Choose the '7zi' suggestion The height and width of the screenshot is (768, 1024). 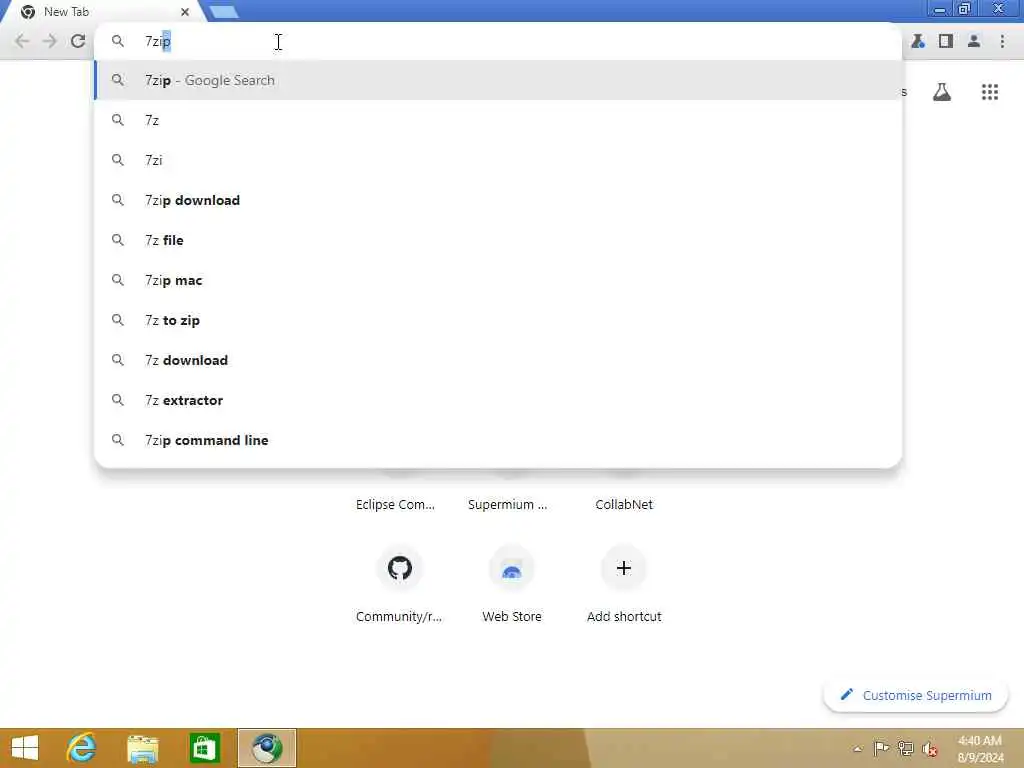tap(498, 160)
